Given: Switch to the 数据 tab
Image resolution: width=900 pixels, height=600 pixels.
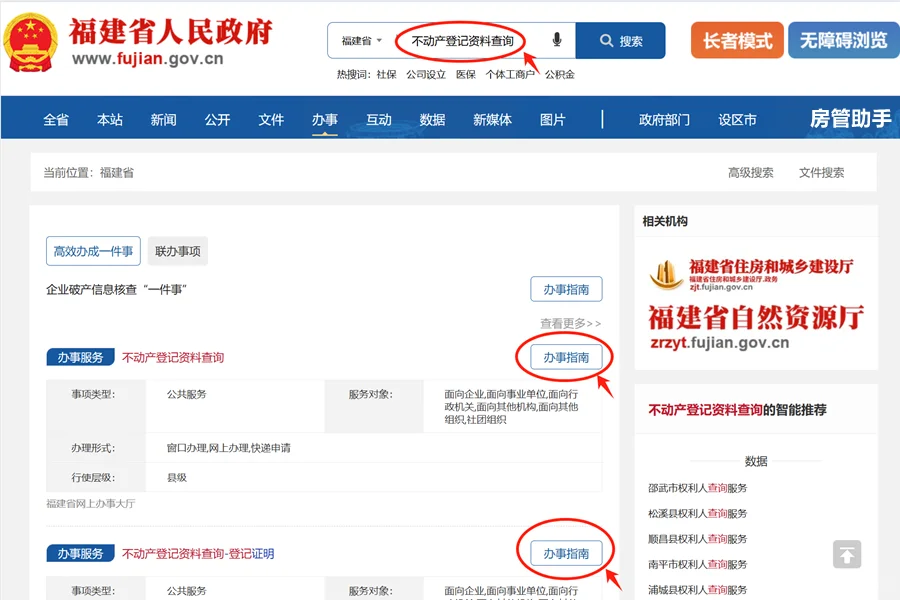Looking at the screenshot, I should coord(432,119).
